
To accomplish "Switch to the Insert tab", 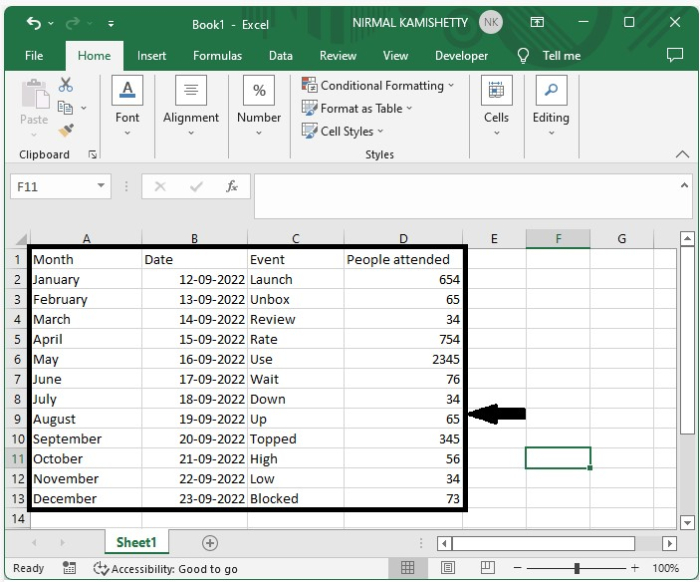I will pyautogui.click(x=151, y=56).
